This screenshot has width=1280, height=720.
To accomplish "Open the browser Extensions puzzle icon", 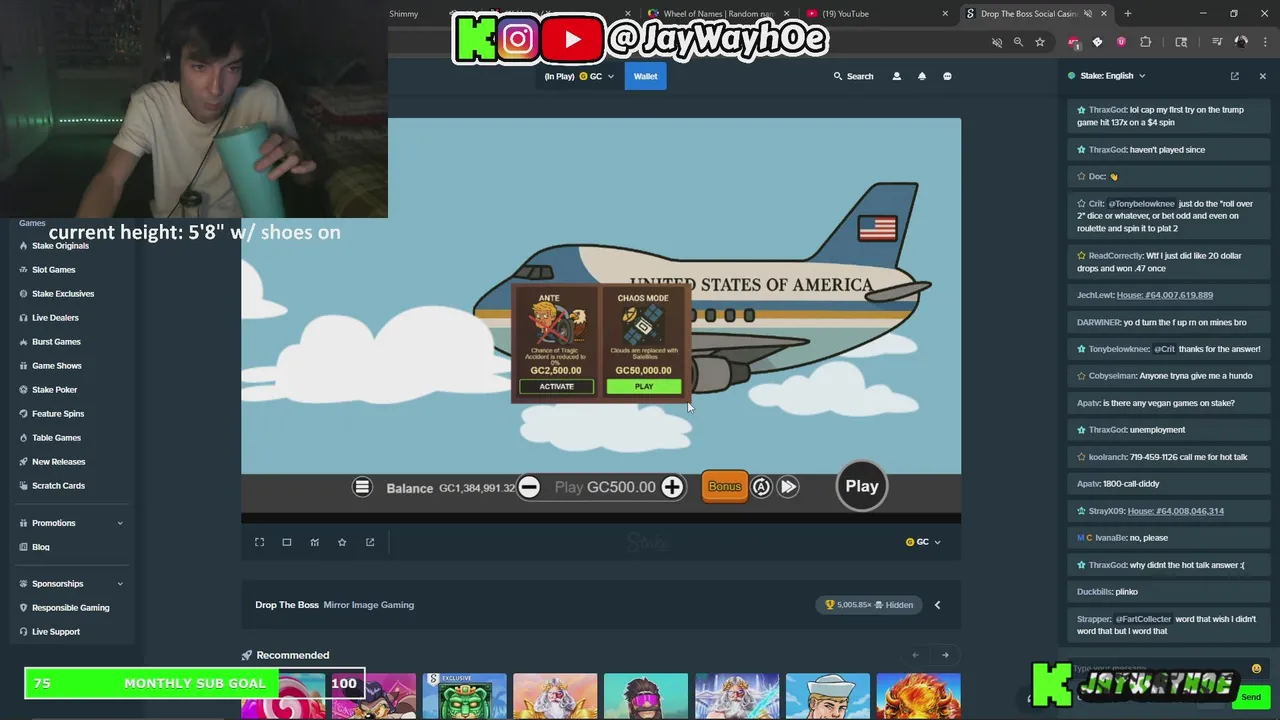I will pos(1146,42).
